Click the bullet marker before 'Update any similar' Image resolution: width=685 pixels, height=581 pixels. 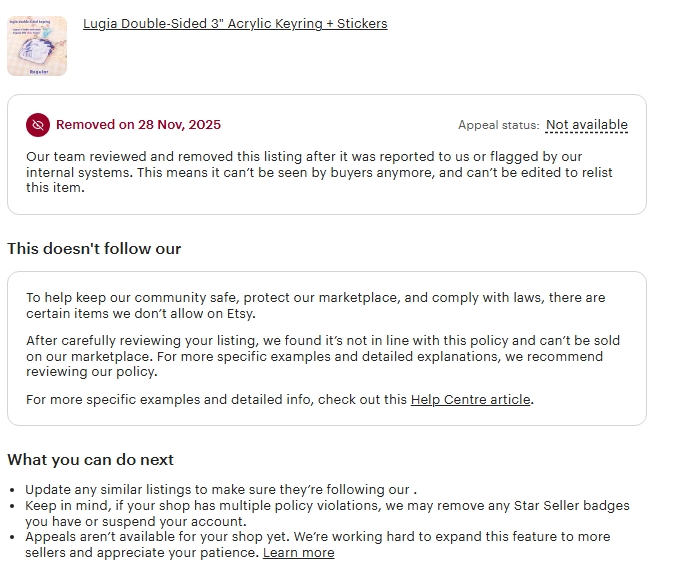[12, 490]
